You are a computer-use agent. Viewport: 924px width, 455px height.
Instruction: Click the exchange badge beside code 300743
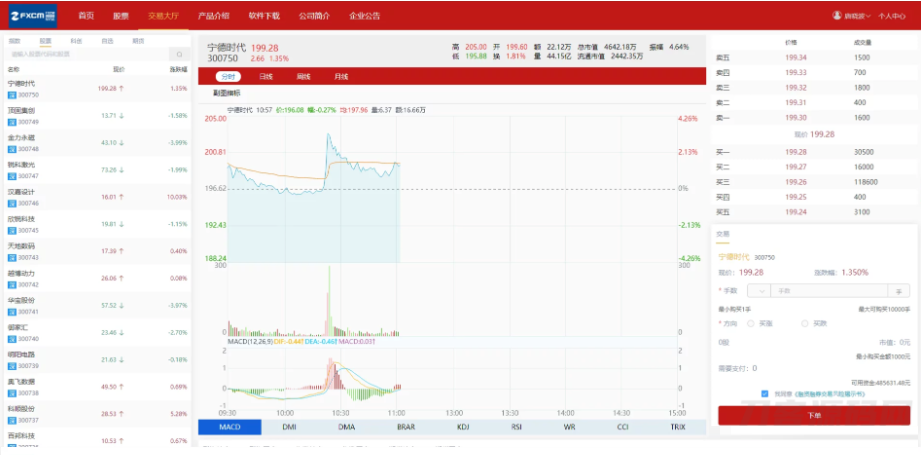pyautogui.click(x=12, y=258)
